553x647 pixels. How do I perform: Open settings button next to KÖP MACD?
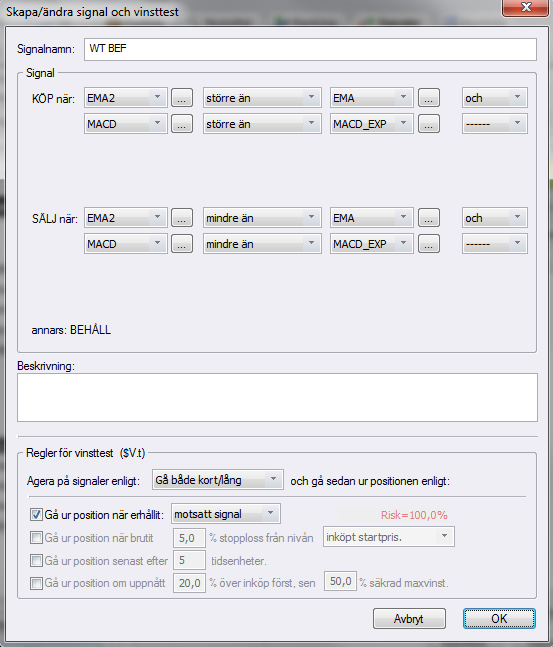click(x=182, y=124)
